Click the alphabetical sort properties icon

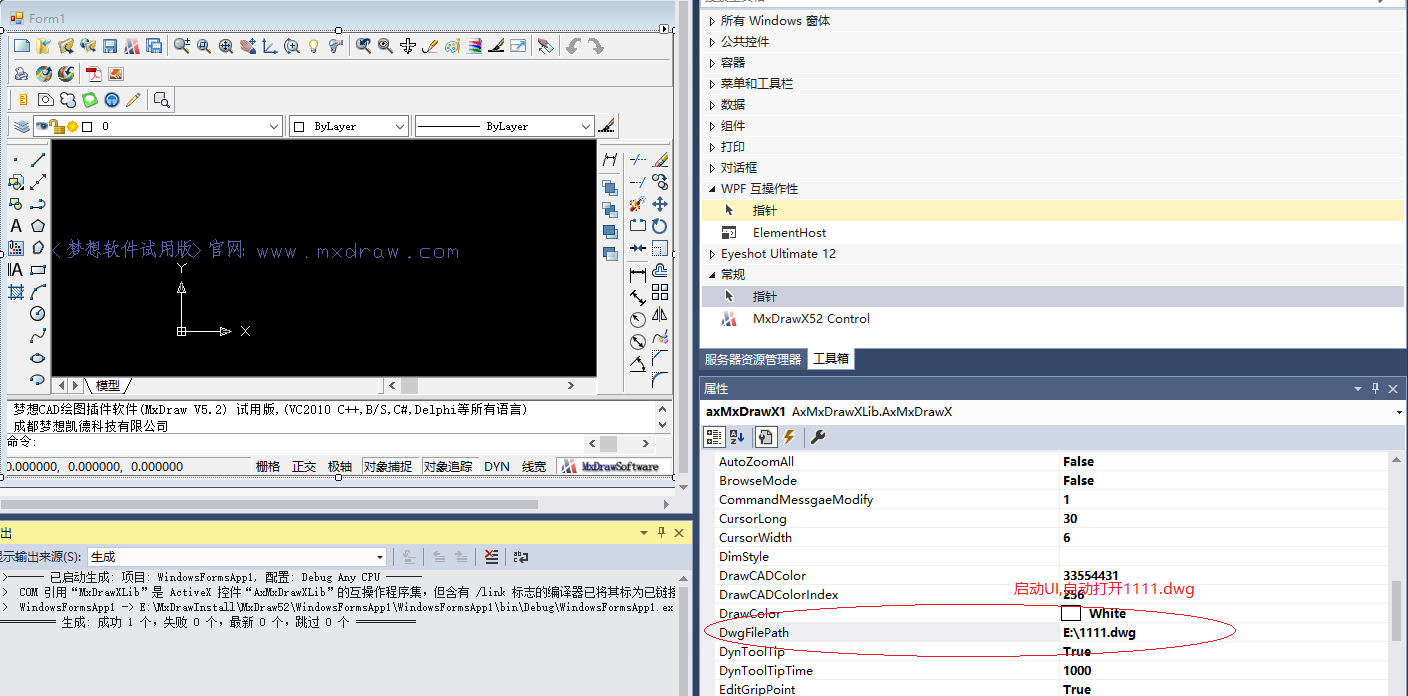(738, 437)
